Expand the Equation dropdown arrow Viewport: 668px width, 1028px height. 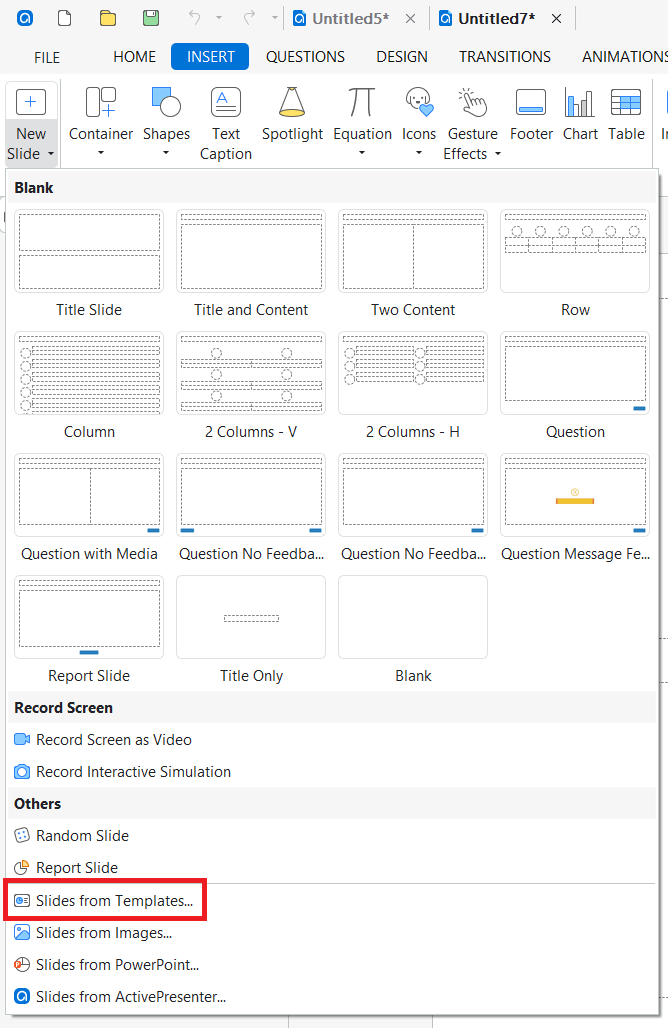[362, 153]
